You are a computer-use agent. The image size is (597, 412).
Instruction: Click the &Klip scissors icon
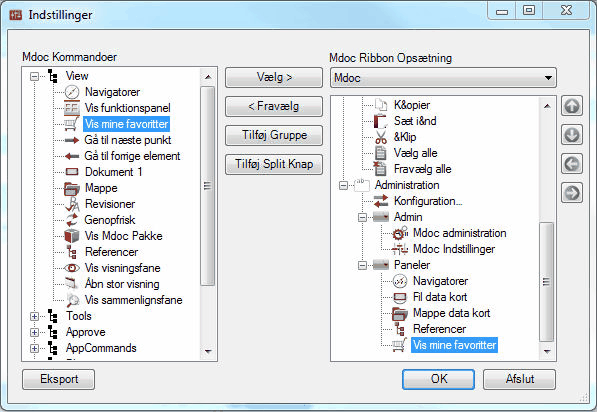click(380, 137)
